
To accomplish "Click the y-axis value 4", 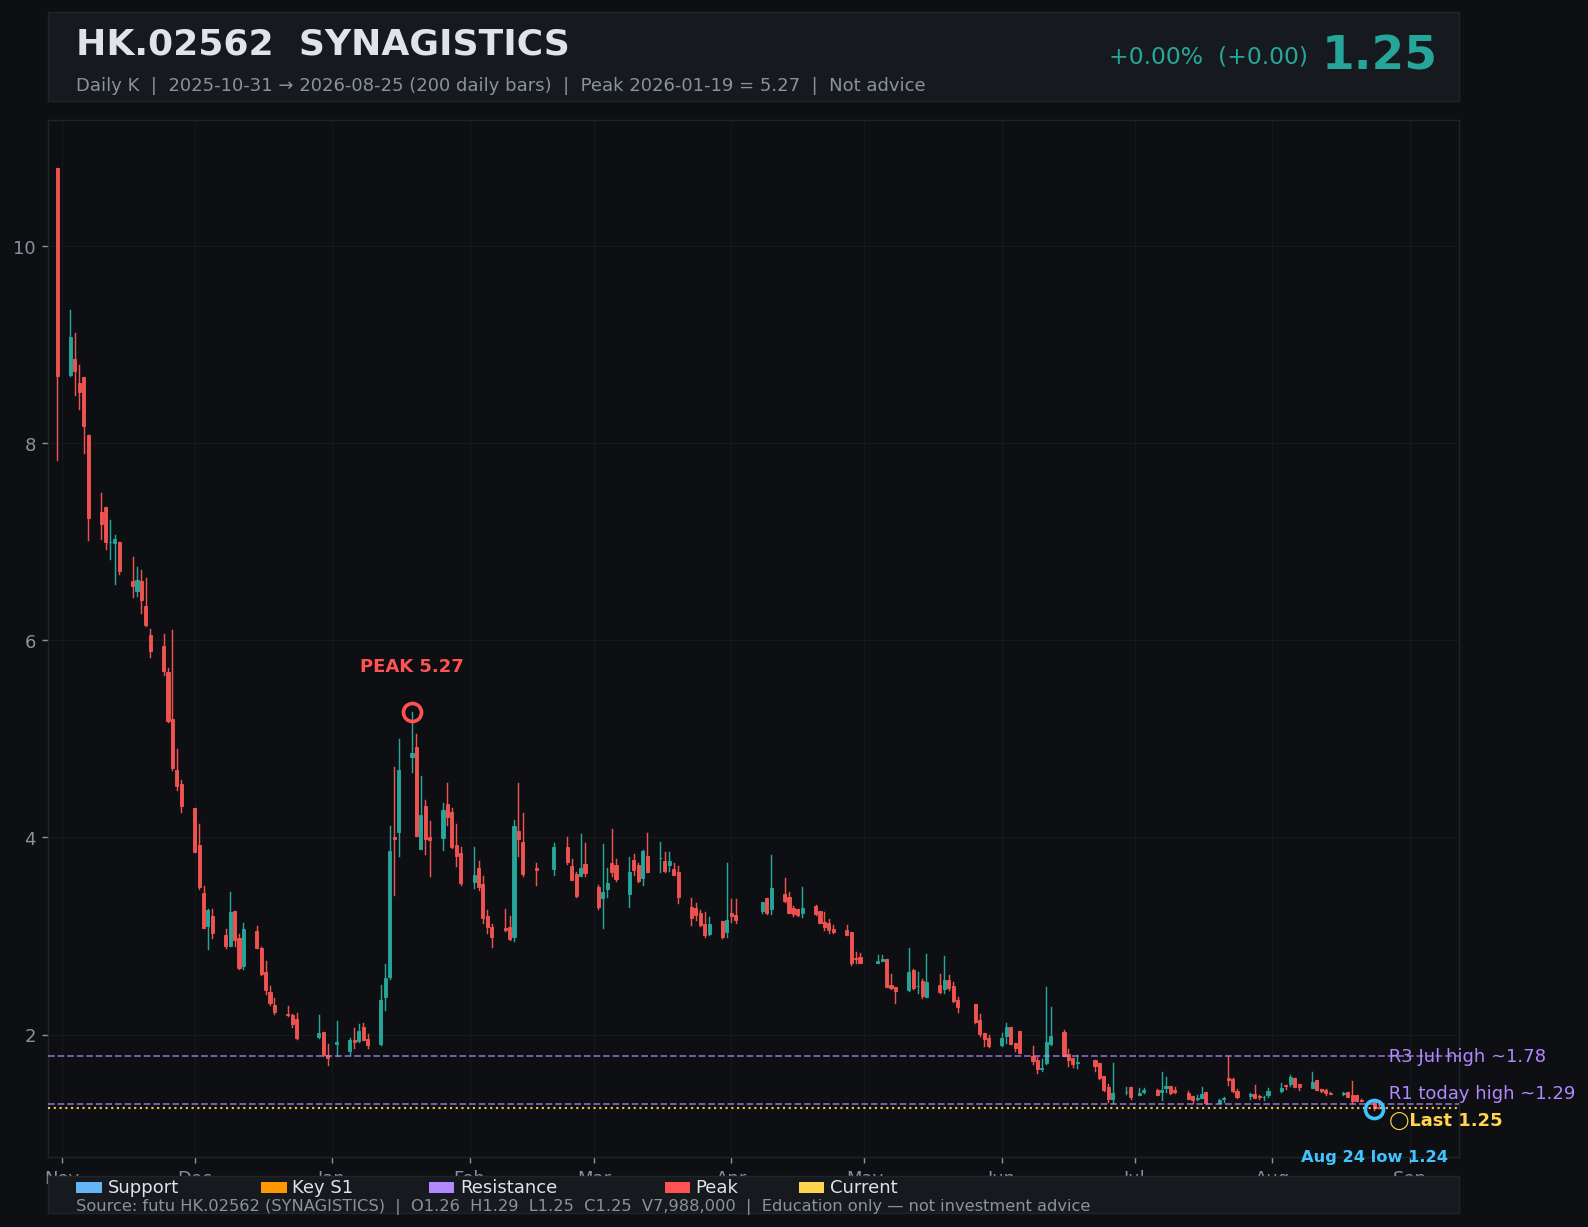I will click(x=30, y=838).
